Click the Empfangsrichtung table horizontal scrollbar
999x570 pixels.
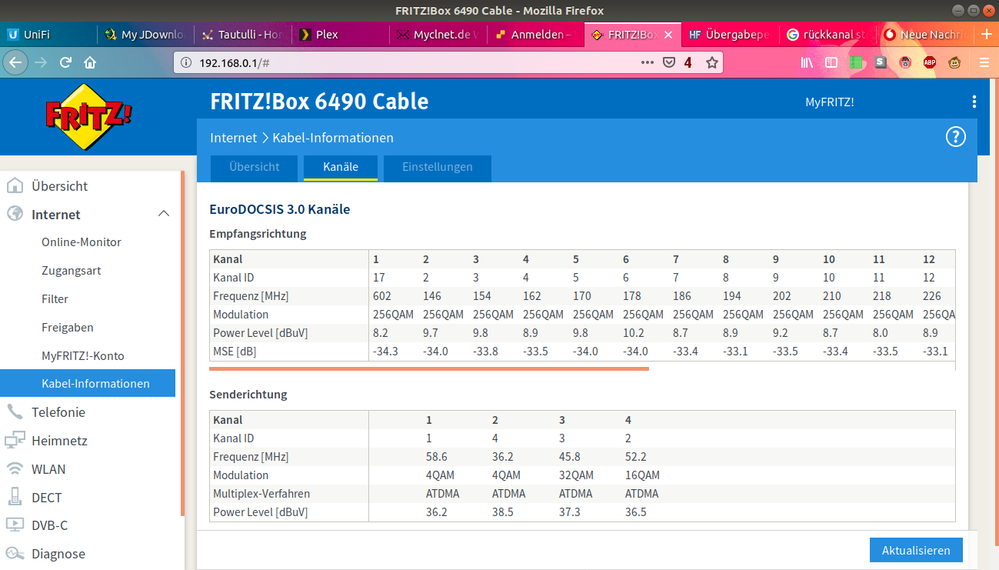429,368
